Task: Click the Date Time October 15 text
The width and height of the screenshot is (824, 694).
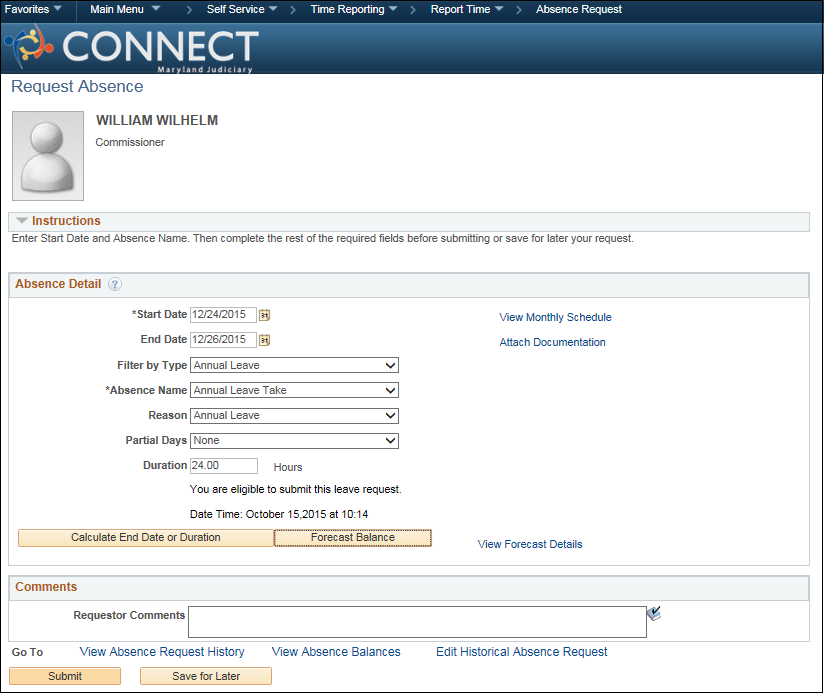Action: 279,514
